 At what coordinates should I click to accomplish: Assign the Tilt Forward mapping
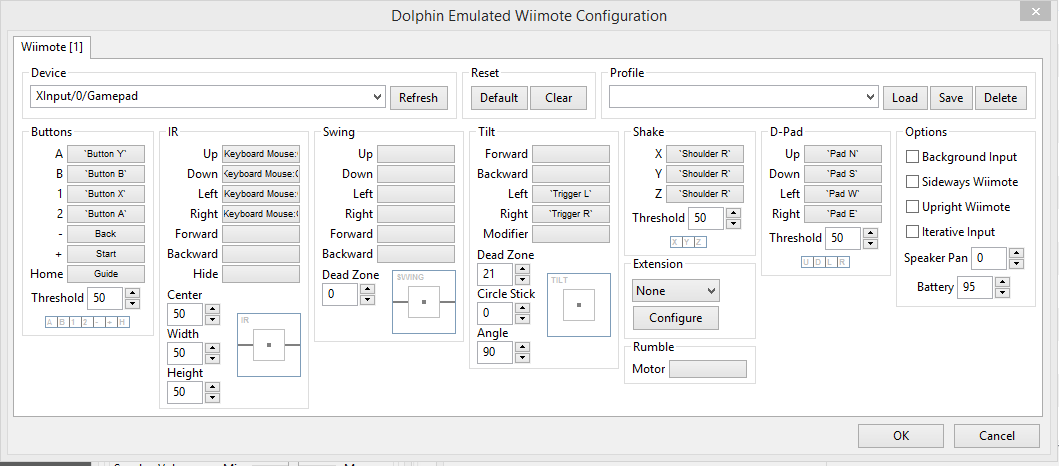[x=571, y=154]
